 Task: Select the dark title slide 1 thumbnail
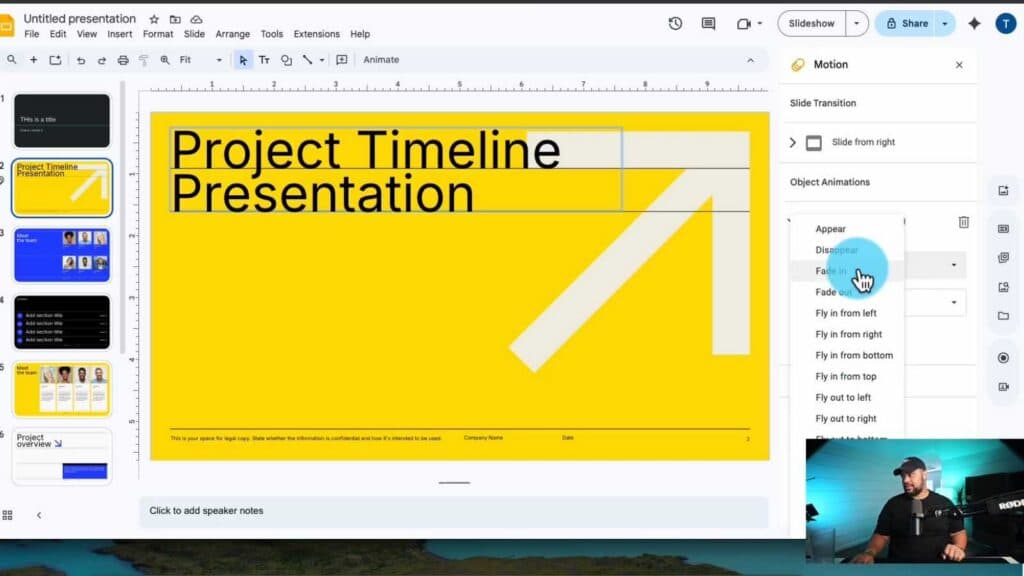[x=62, y=121]
